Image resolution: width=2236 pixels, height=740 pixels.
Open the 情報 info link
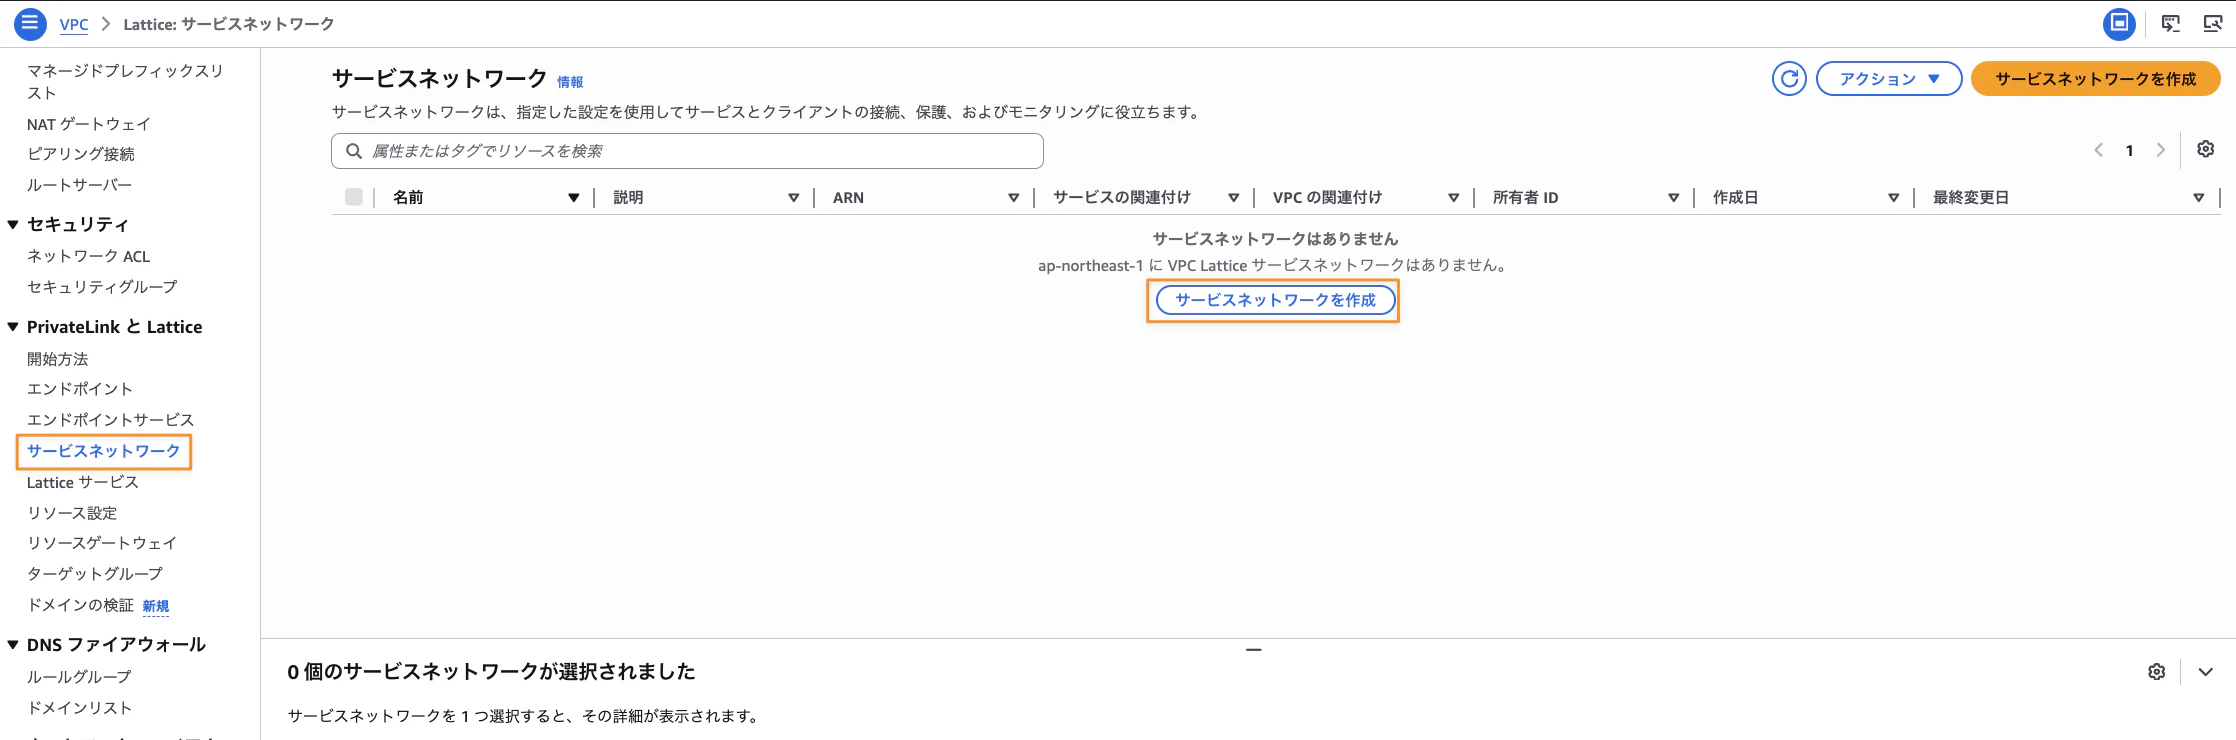point(570,82)
